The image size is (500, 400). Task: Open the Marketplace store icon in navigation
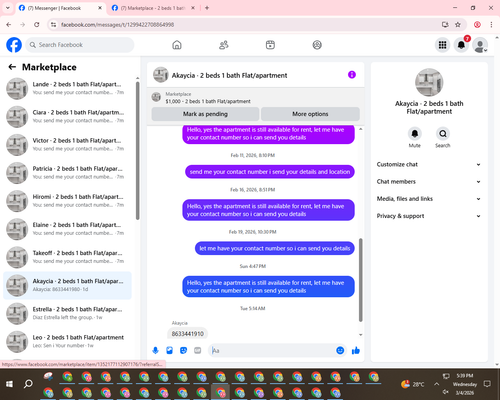270,45
